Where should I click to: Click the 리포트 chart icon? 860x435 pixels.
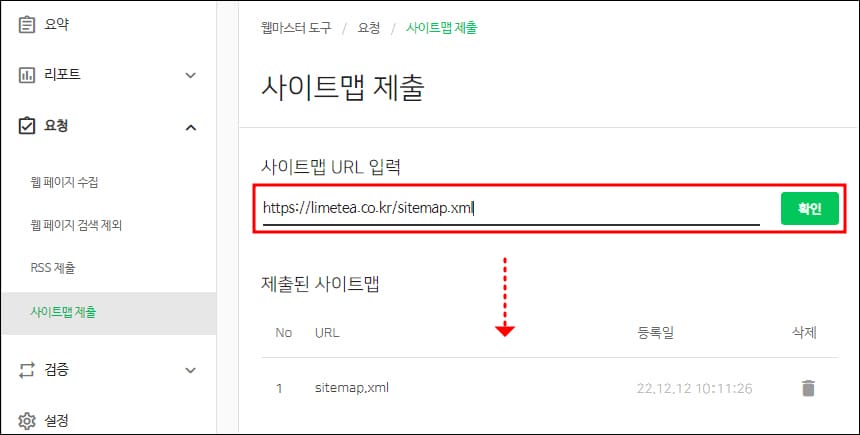[26, 75]
